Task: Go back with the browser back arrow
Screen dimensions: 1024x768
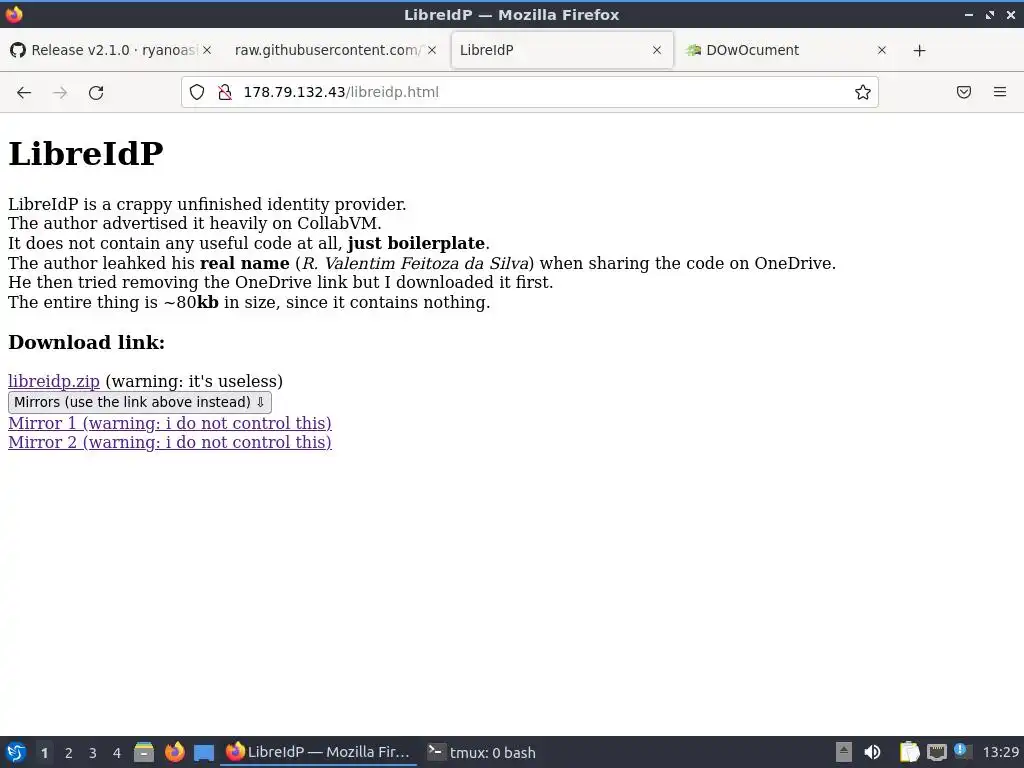Action: click(x=24, y=93)
